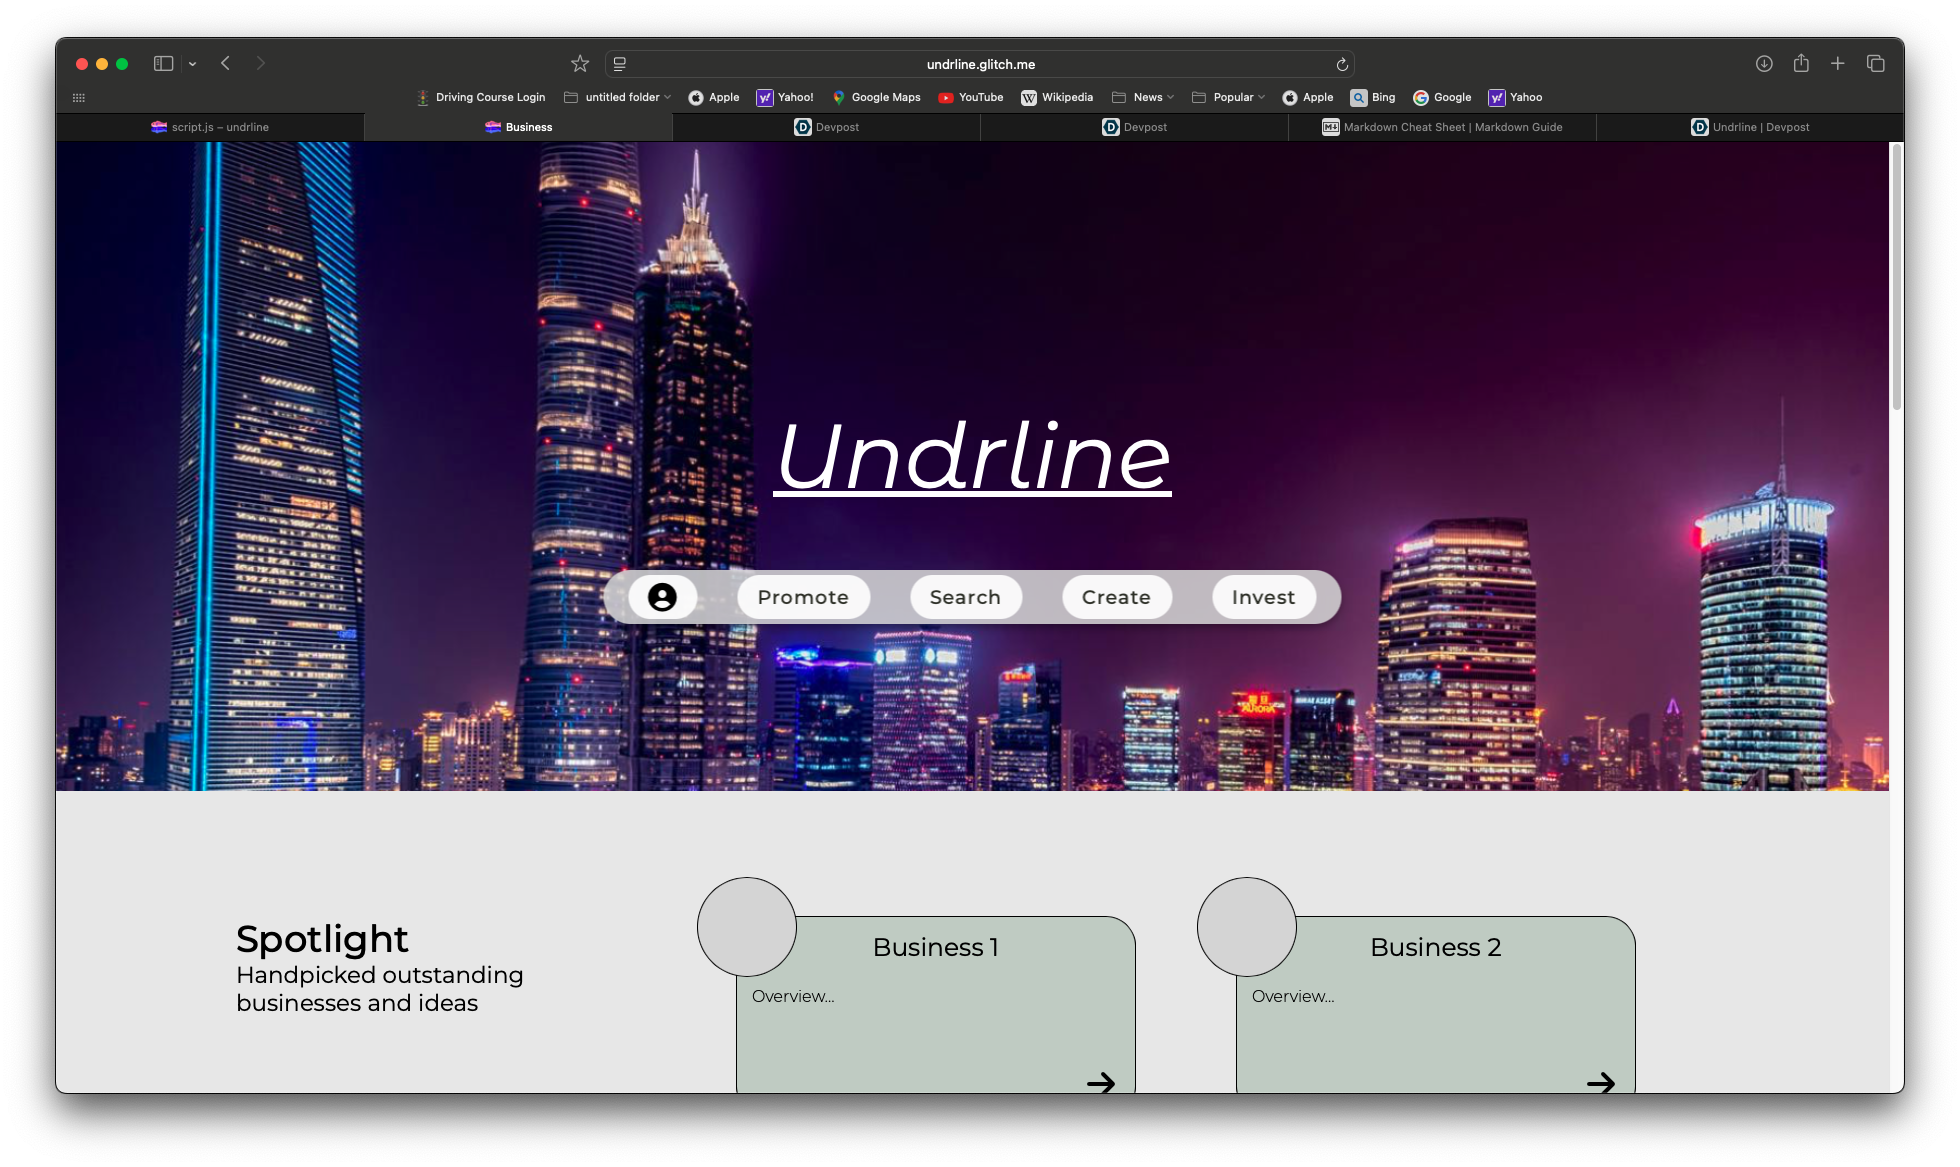Click the Safari sidebar toggle icon

[163, 64]
